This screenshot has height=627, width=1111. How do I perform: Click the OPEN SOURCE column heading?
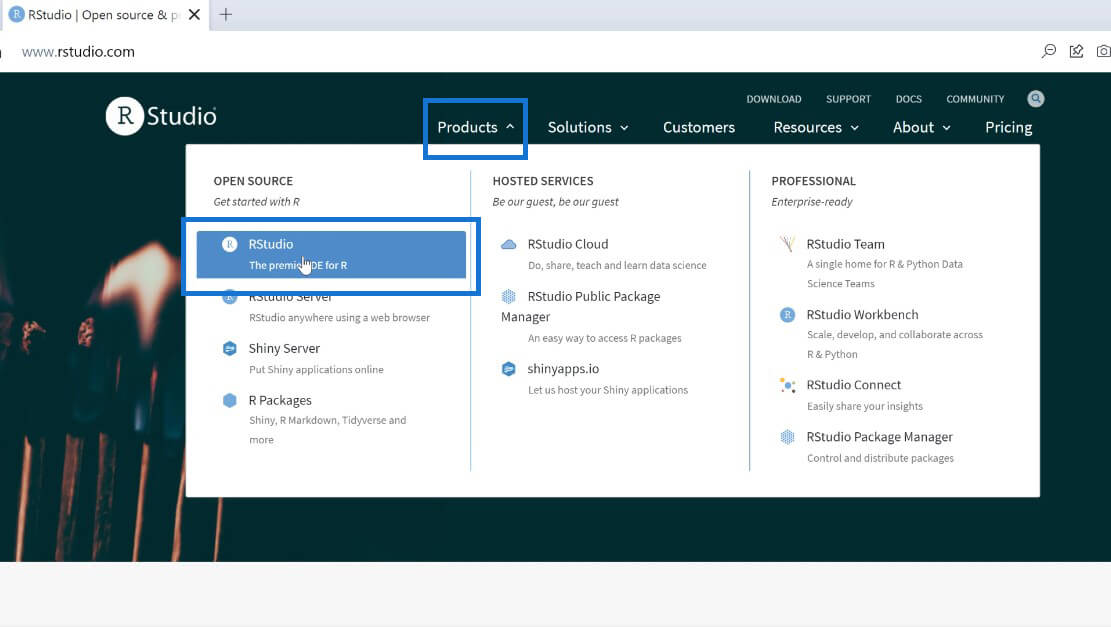pyautogui.click(x=253, y=181)
